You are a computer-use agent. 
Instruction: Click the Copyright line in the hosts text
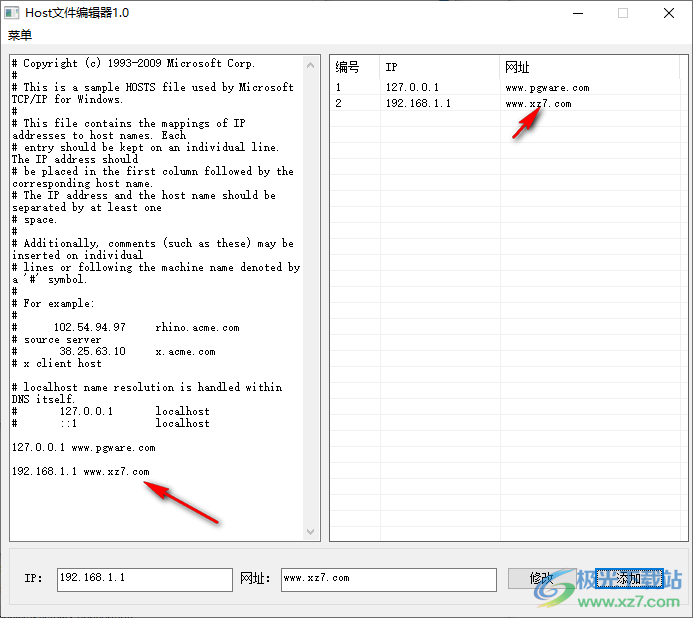pyautogui.click(x=133, y=64)
